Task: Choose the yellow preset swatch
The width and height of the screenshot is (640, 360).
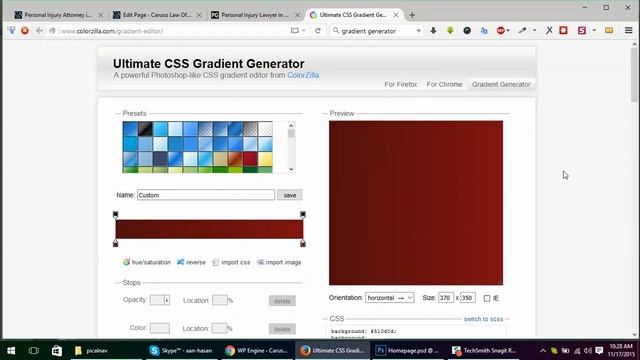Action: tap(265, 159)
